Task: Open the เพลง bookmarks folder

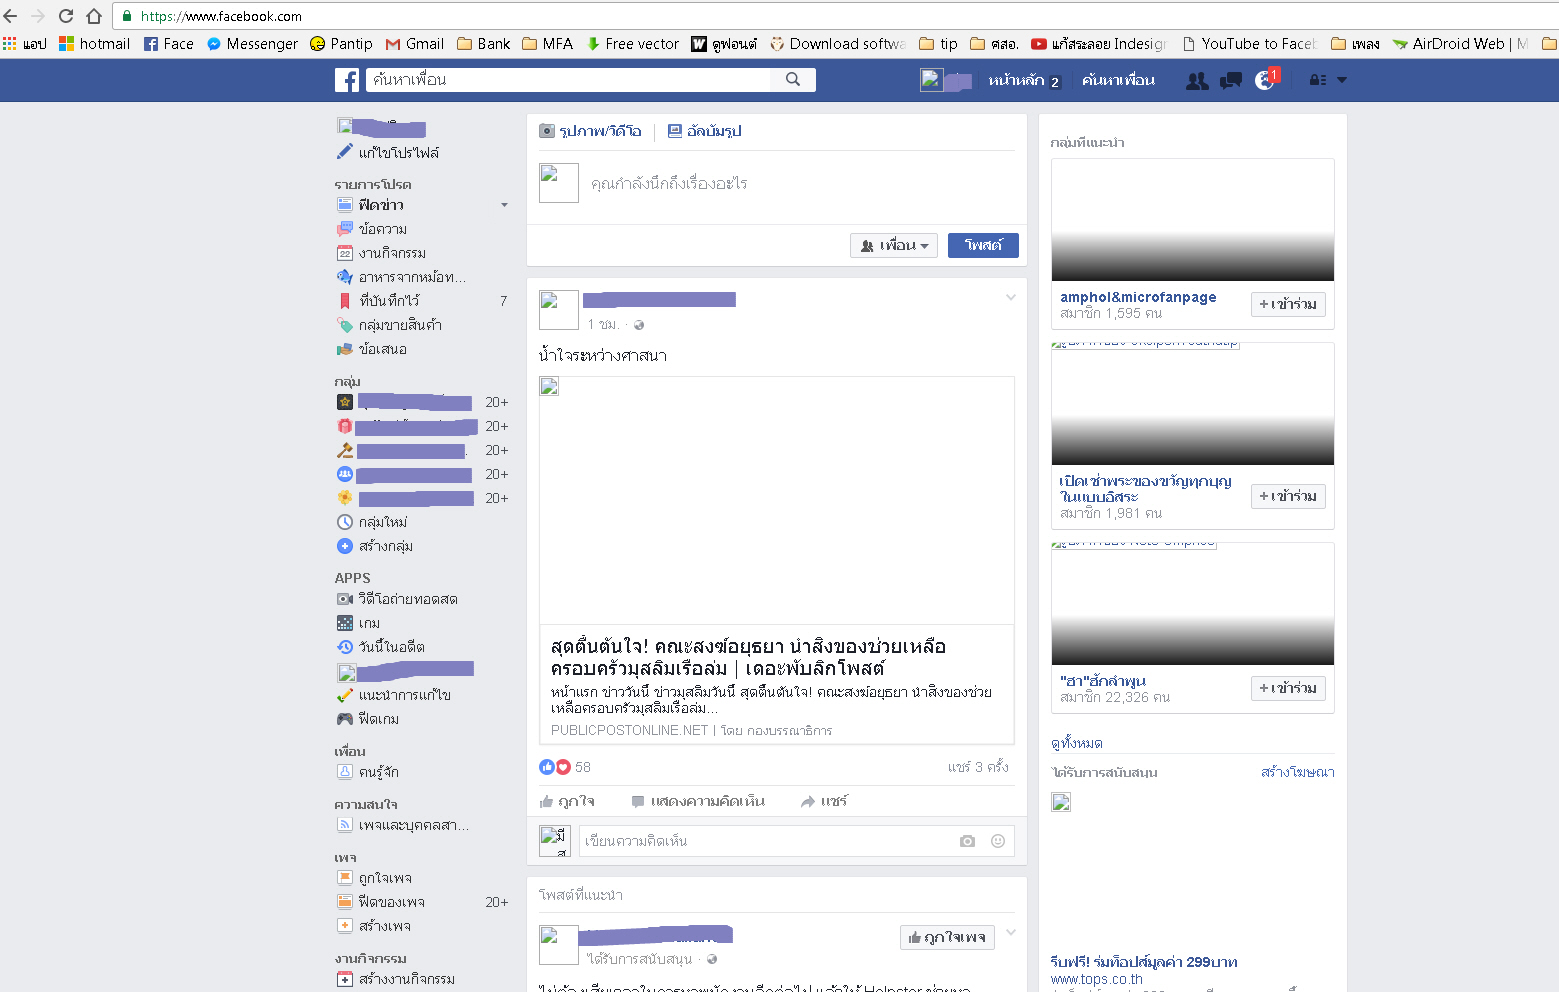Action: click(1355, 44)
